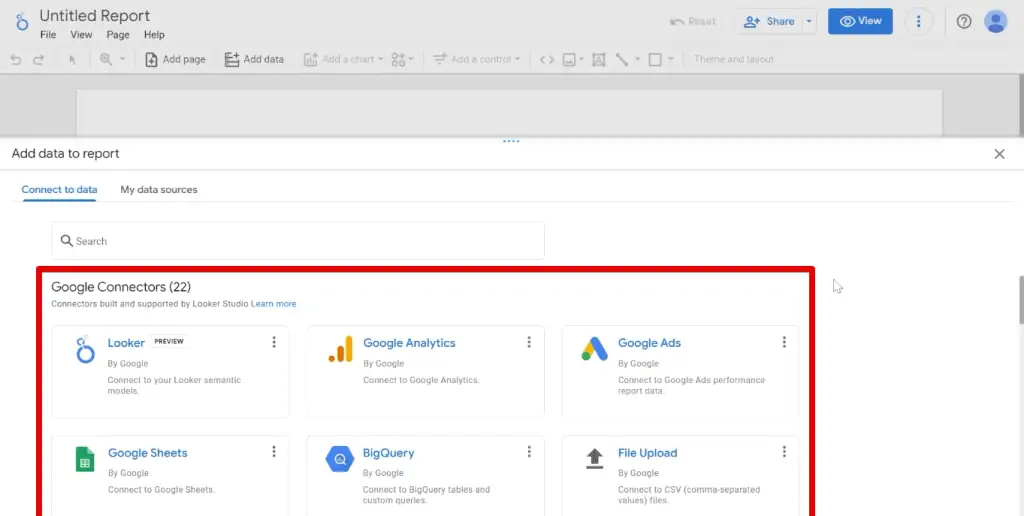Open BigQuery connector more options

click(529, 451)
